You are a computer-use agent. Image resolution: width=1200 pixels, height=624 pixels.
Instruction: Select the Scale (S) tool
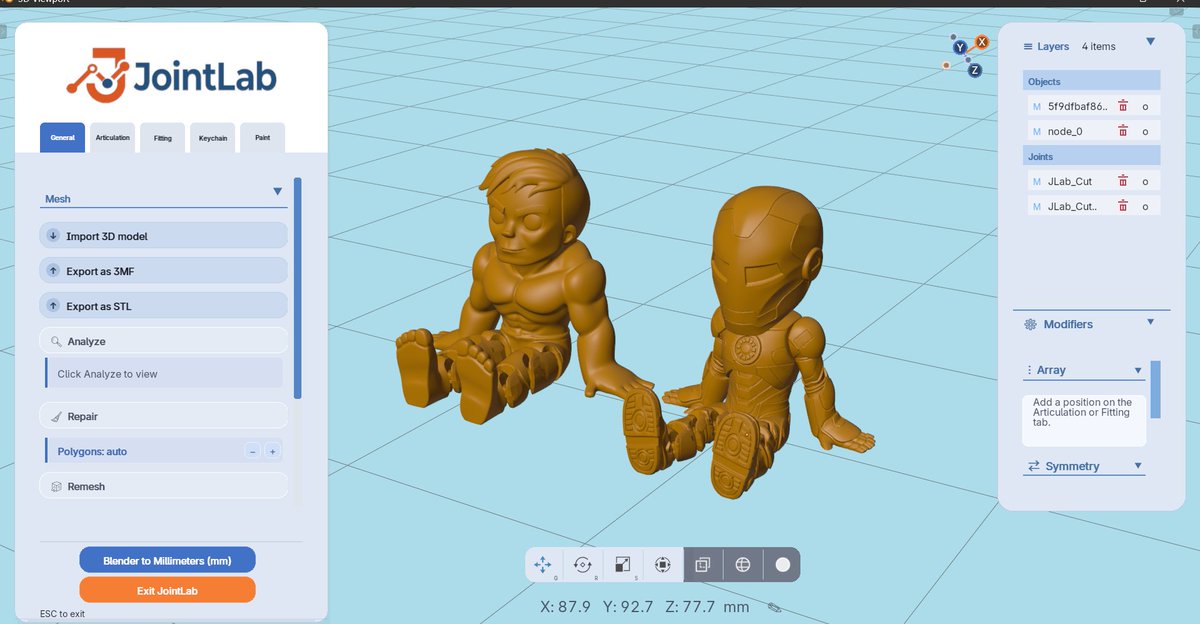click(622, 565)
